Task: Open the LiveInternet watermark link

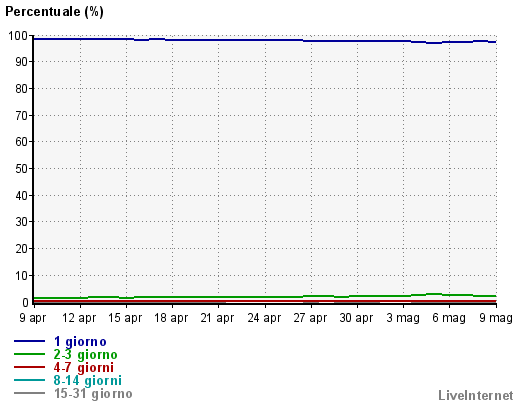Action: click(476, 395)
